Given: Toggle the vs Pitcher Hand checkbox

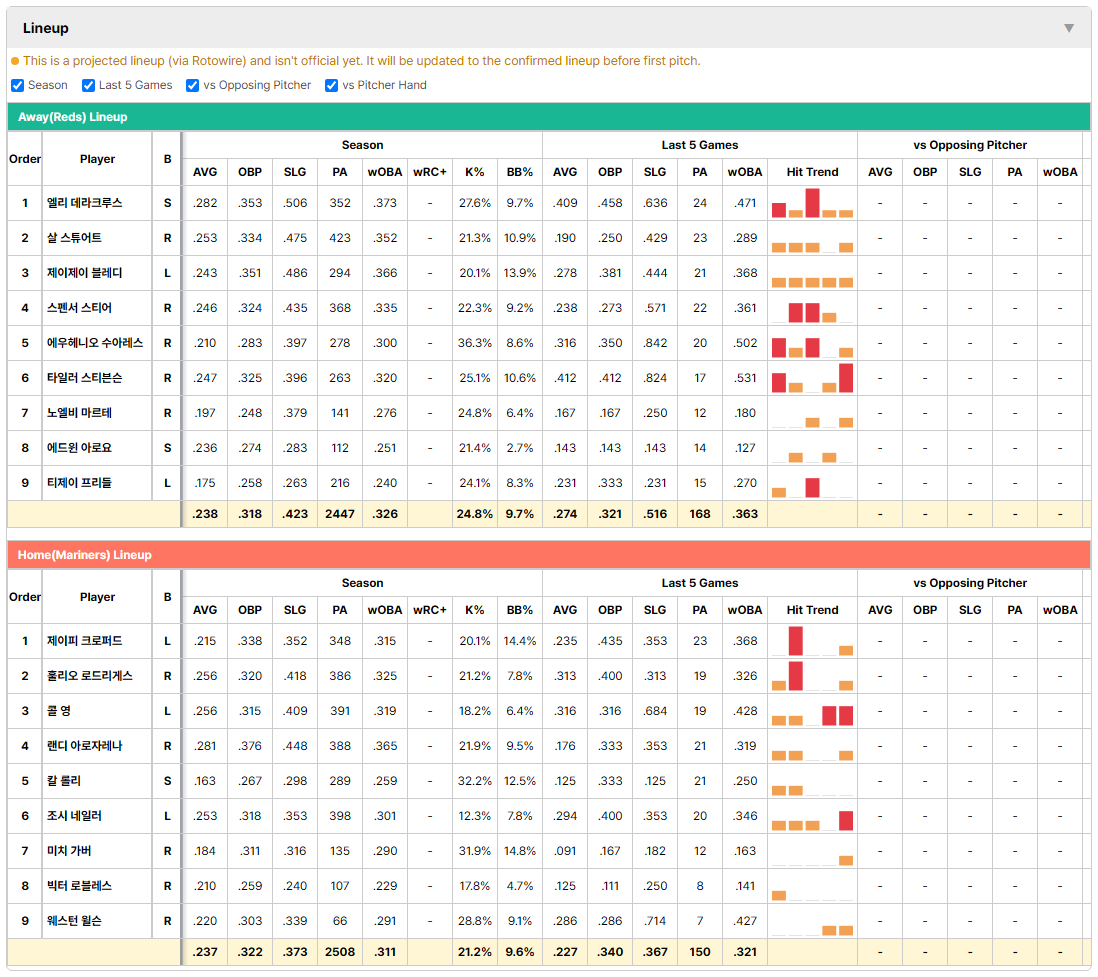Looking at the screenshot, I should (x=331, y=85).
